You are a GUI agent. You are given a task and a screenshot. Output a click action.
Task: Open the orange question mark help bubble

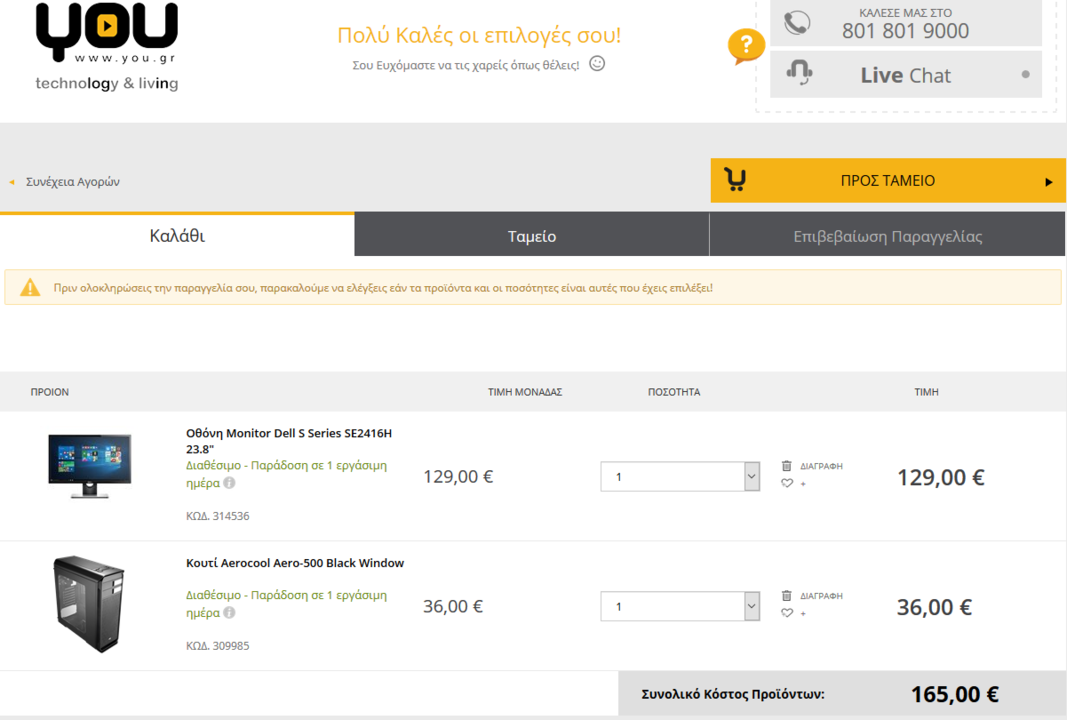coord(746,46)
